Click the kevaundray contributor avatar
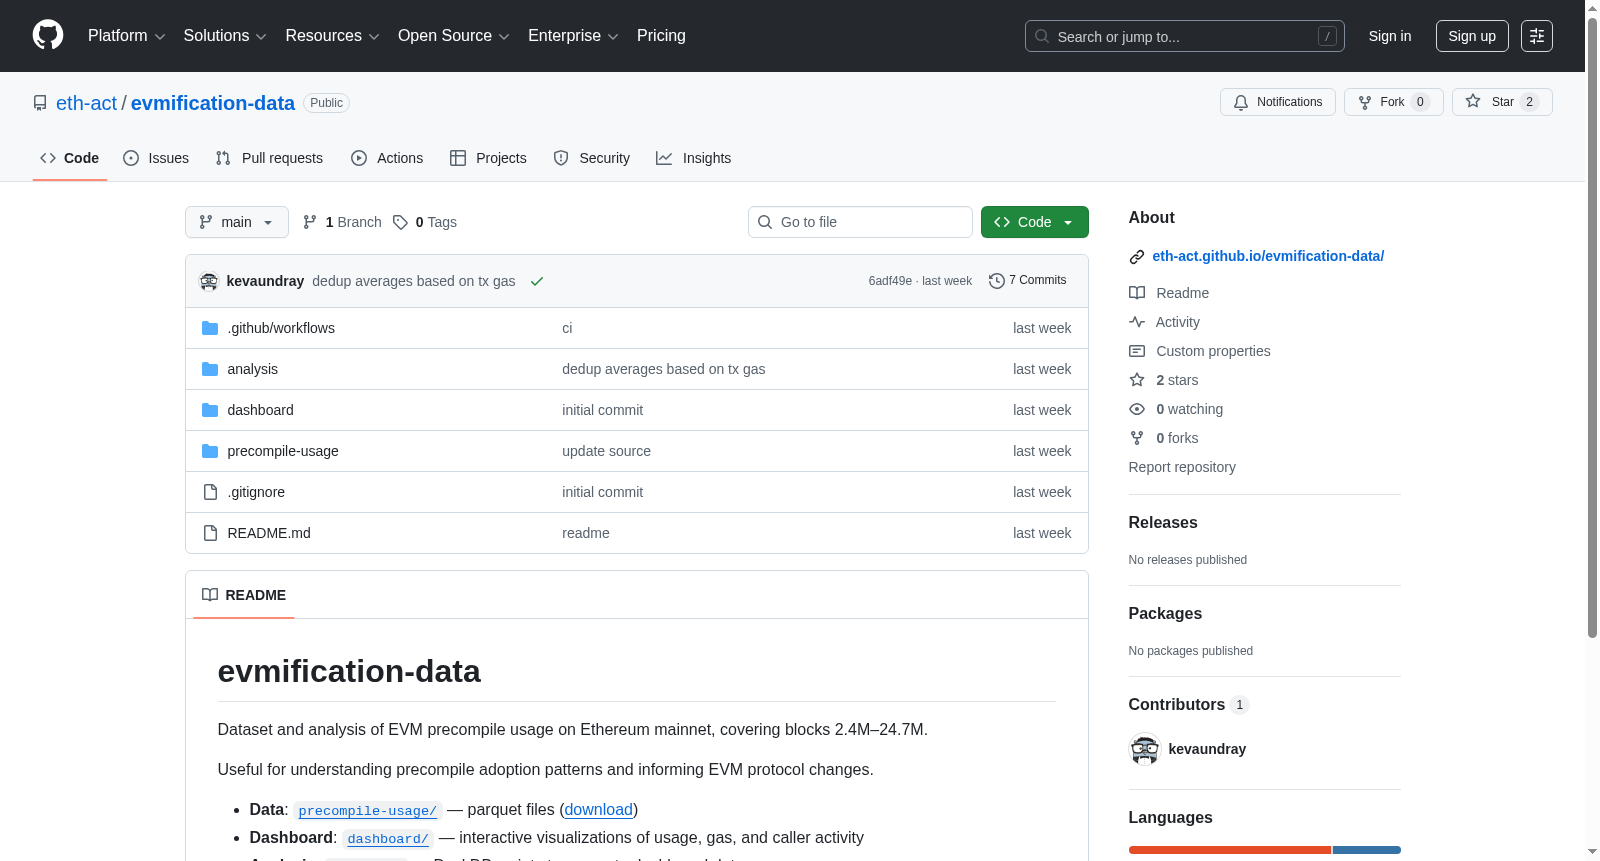Screen dimensions: 1600x861 [1145, 749]
